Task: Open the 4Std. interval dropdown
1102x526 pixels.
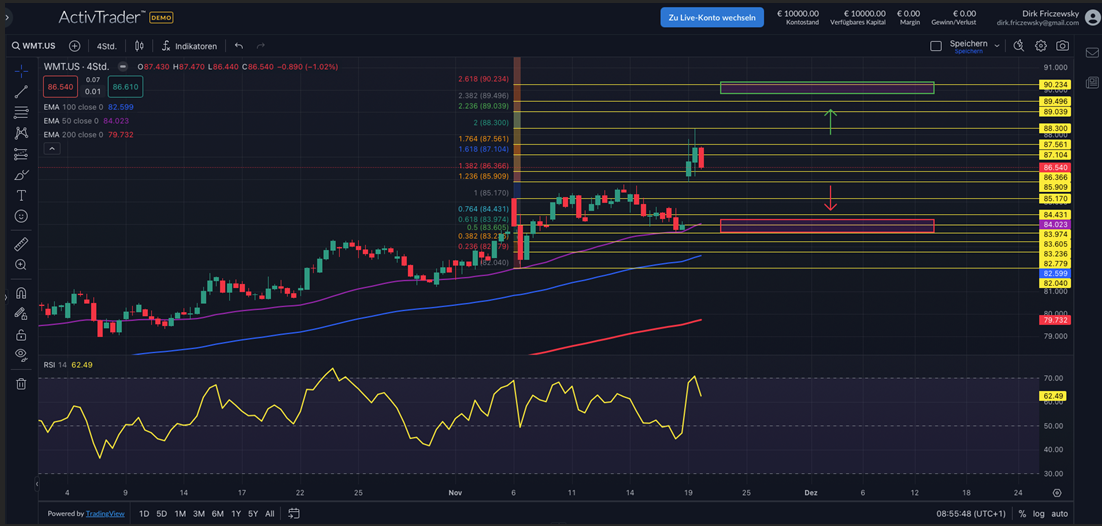Action: (x=106, y=46)
